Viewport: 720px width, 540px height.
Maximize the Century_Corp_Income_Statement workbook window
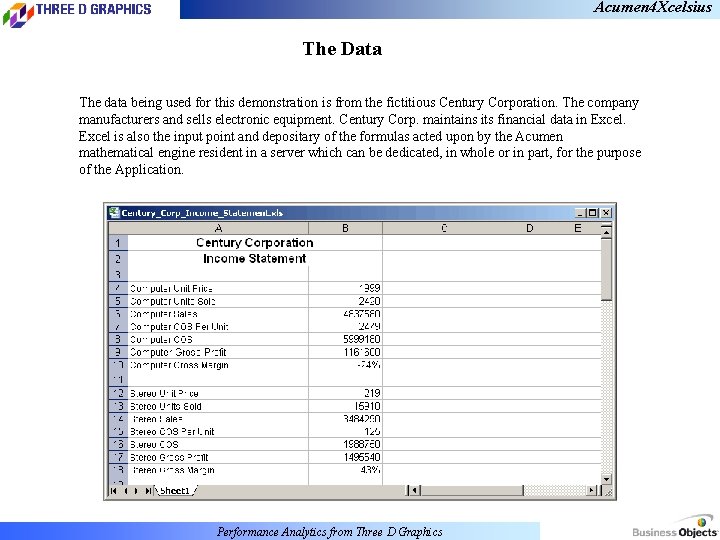tap(592, 213)
